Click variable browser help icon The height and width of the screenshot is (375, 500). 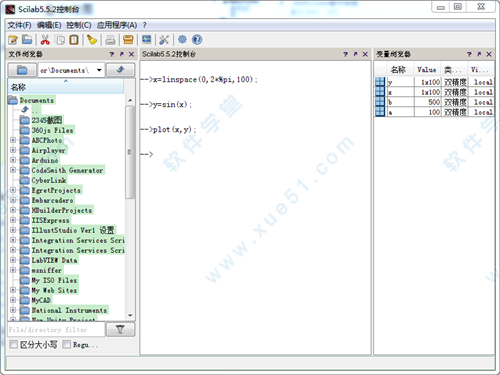point(469,54)
